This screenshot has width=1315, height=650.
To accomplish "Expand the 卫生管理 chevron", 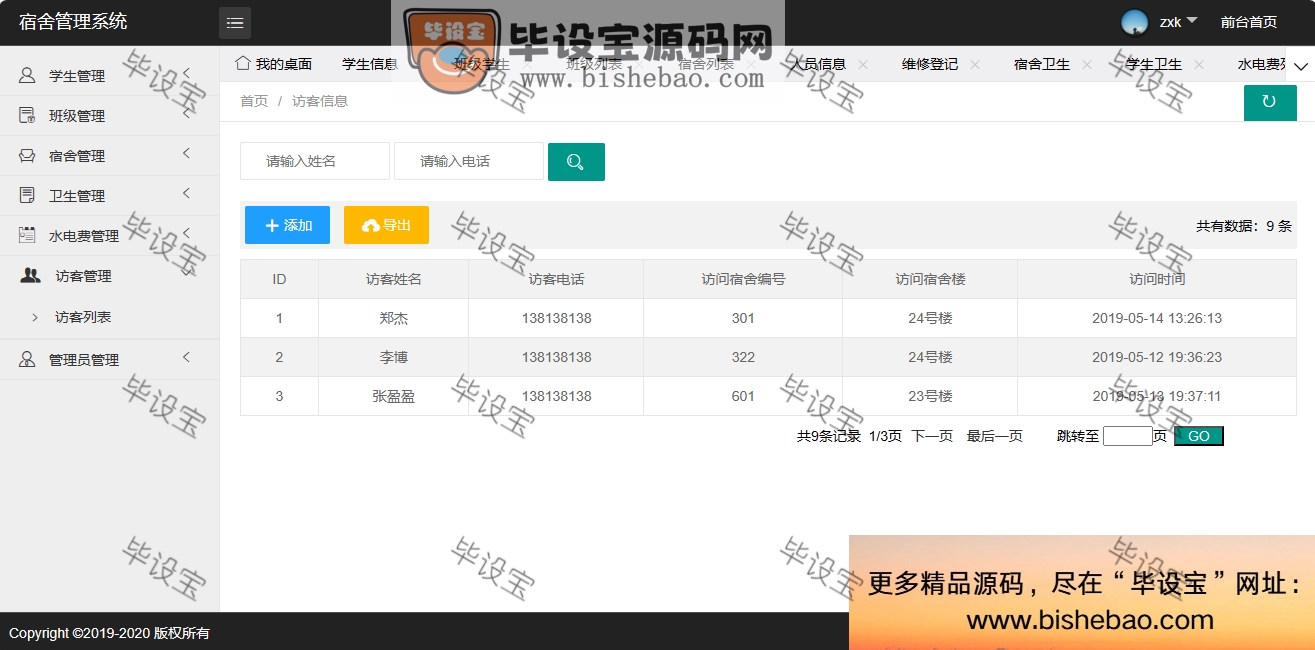I will [187, 192].
